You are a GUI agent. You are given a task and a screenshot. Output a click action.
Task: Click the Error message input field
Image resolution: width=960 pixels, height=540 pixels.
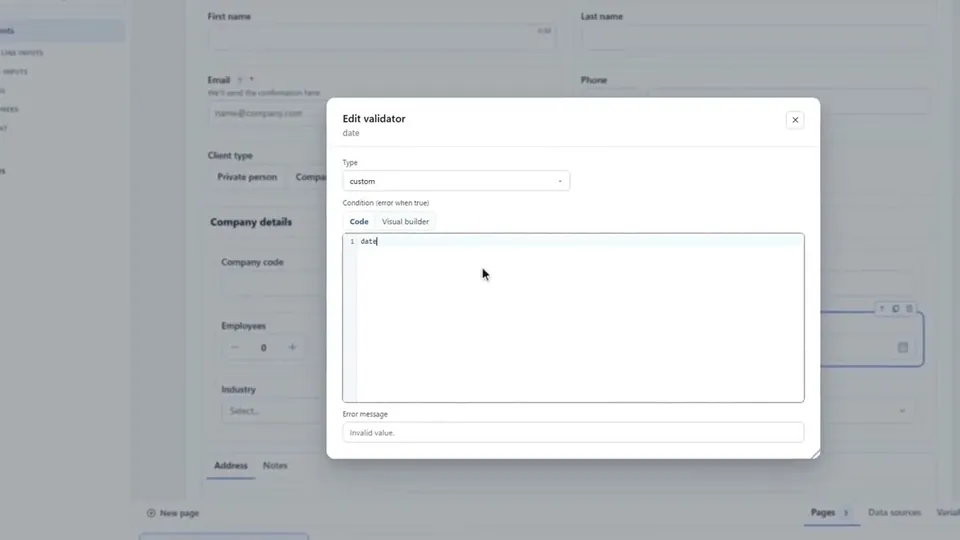tap(573, 432)
